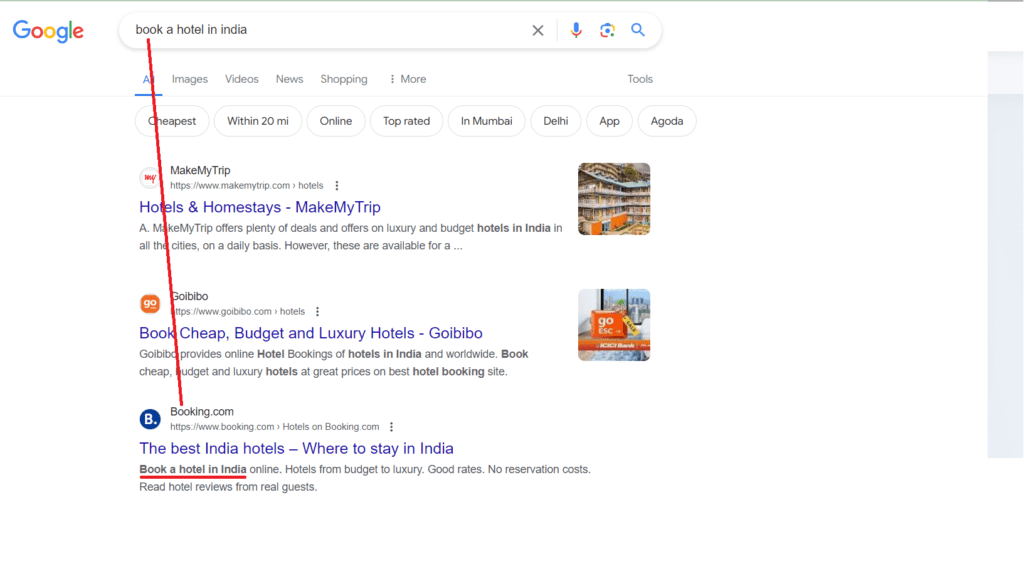The image size is (1024, 574).
Task: Open Booking.com result three-dot options
Action: pos(391,427)
